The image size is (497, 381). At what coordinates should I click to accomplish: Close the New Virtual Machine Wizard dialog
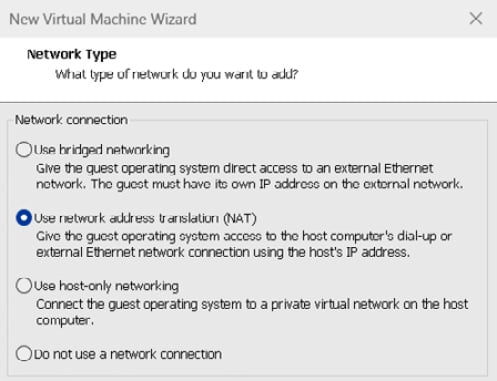476,18
